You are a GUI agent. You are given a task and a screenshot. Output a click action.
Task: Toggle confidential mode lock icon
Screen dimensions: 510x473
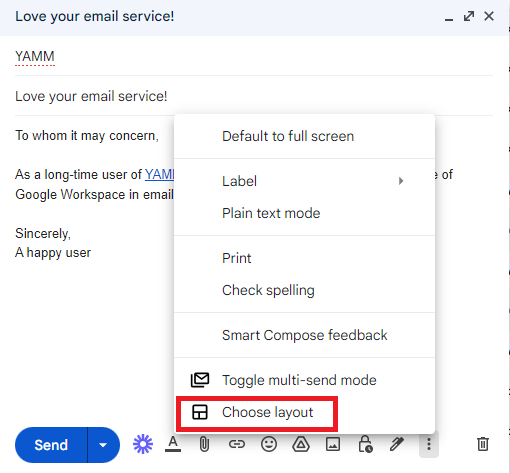(x=365, y=444)
